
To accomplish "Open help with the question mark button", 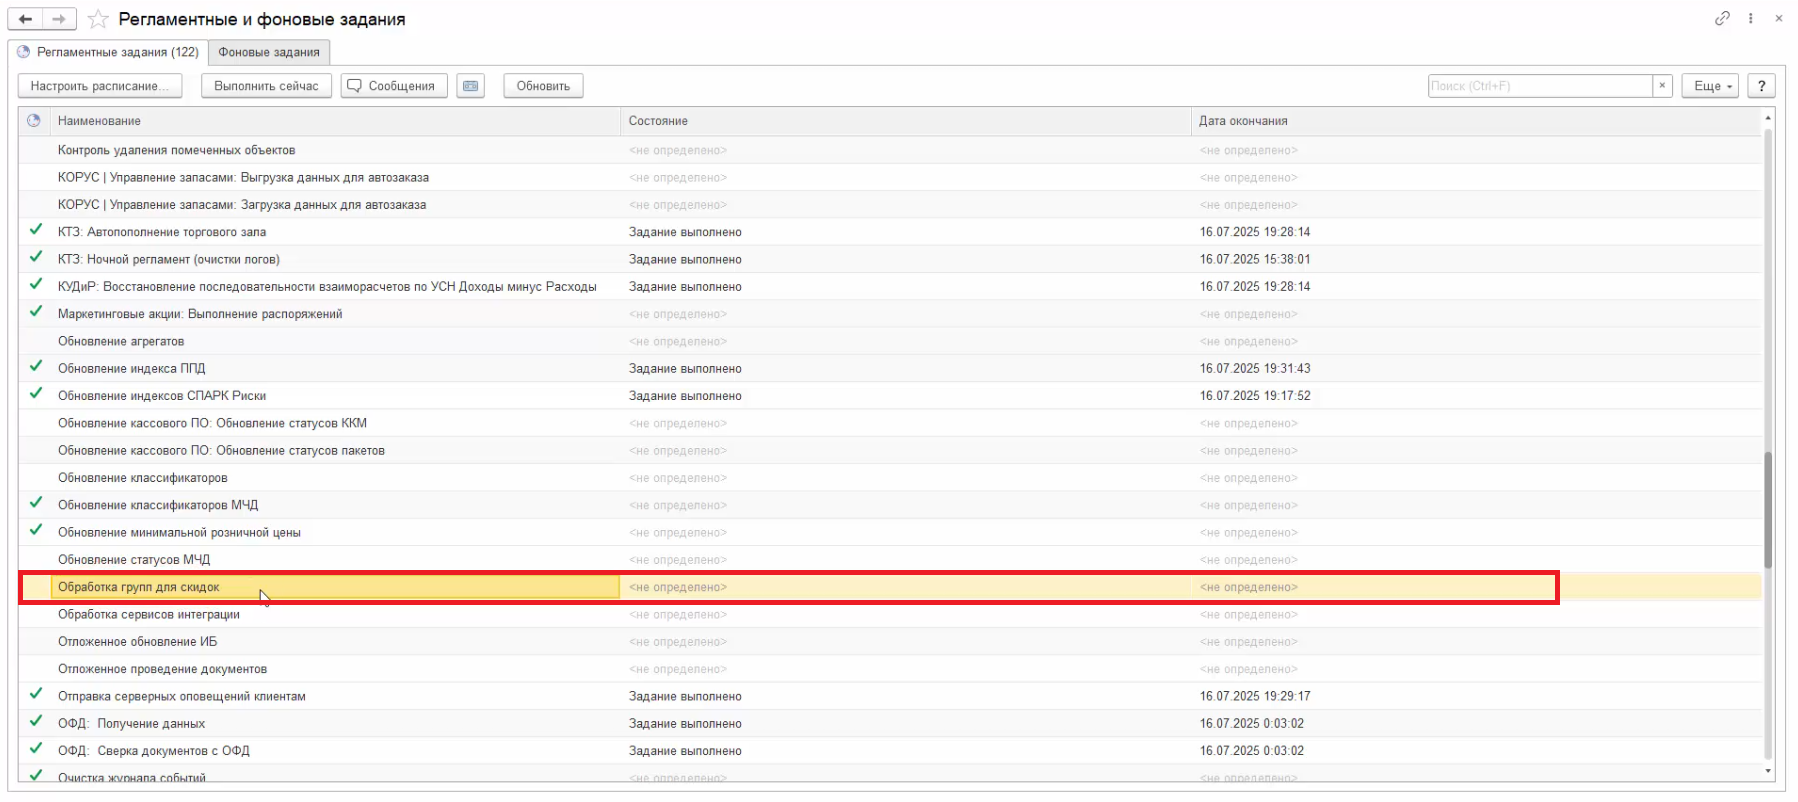I will pos(1761,86).
